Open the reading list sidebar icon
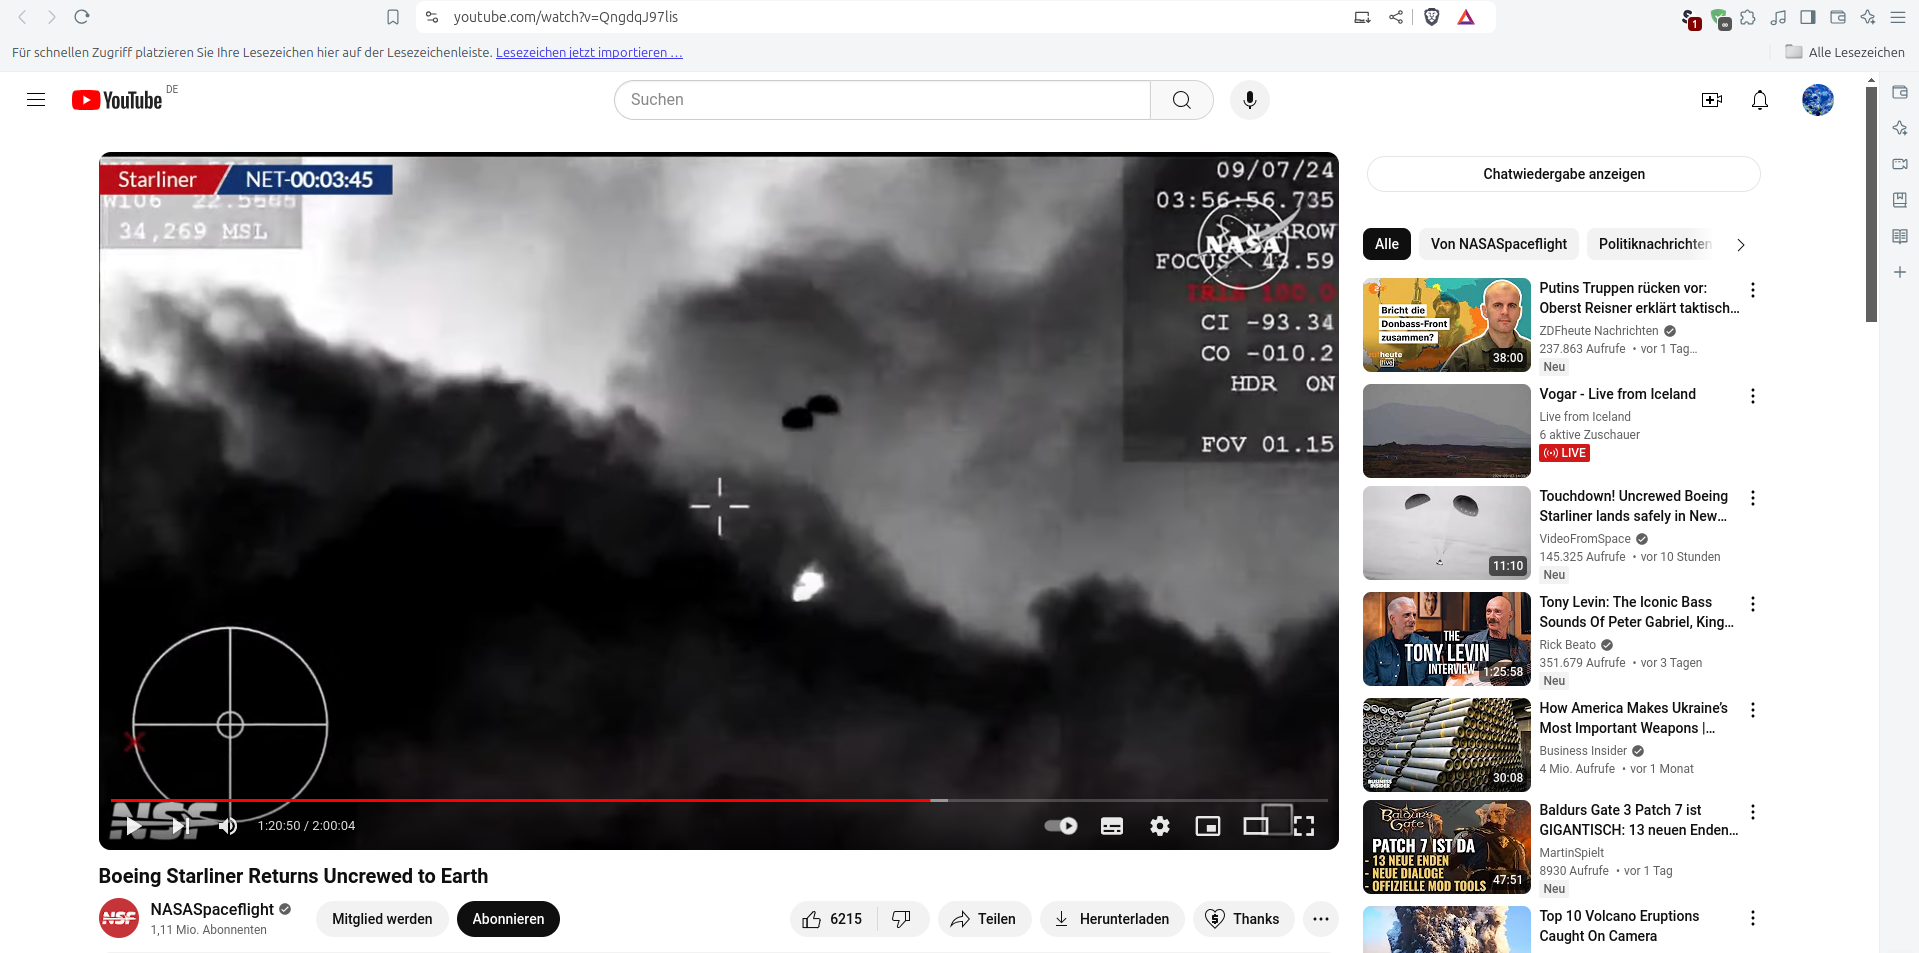Viewport: 1919px width, 953px height. [x=1900, y=236]
